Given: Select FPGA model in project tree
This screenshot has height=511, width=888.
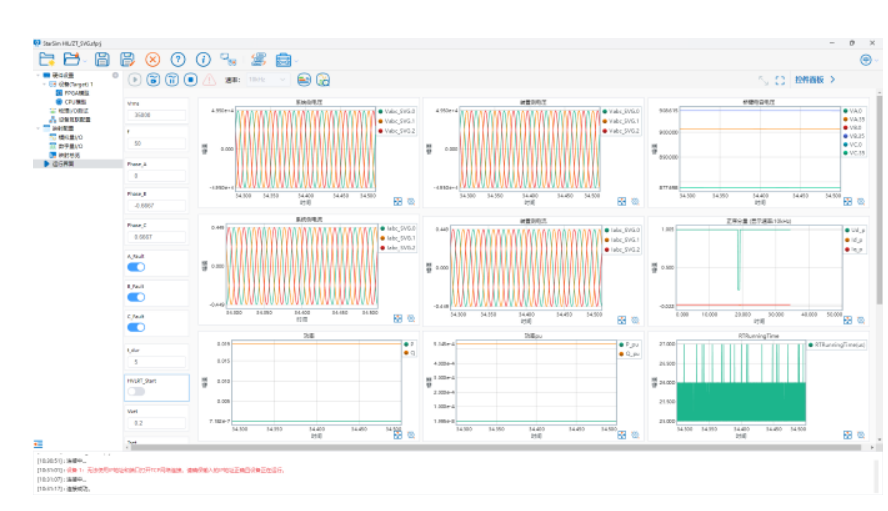Looking at the screenshot, I should [76, 92].
